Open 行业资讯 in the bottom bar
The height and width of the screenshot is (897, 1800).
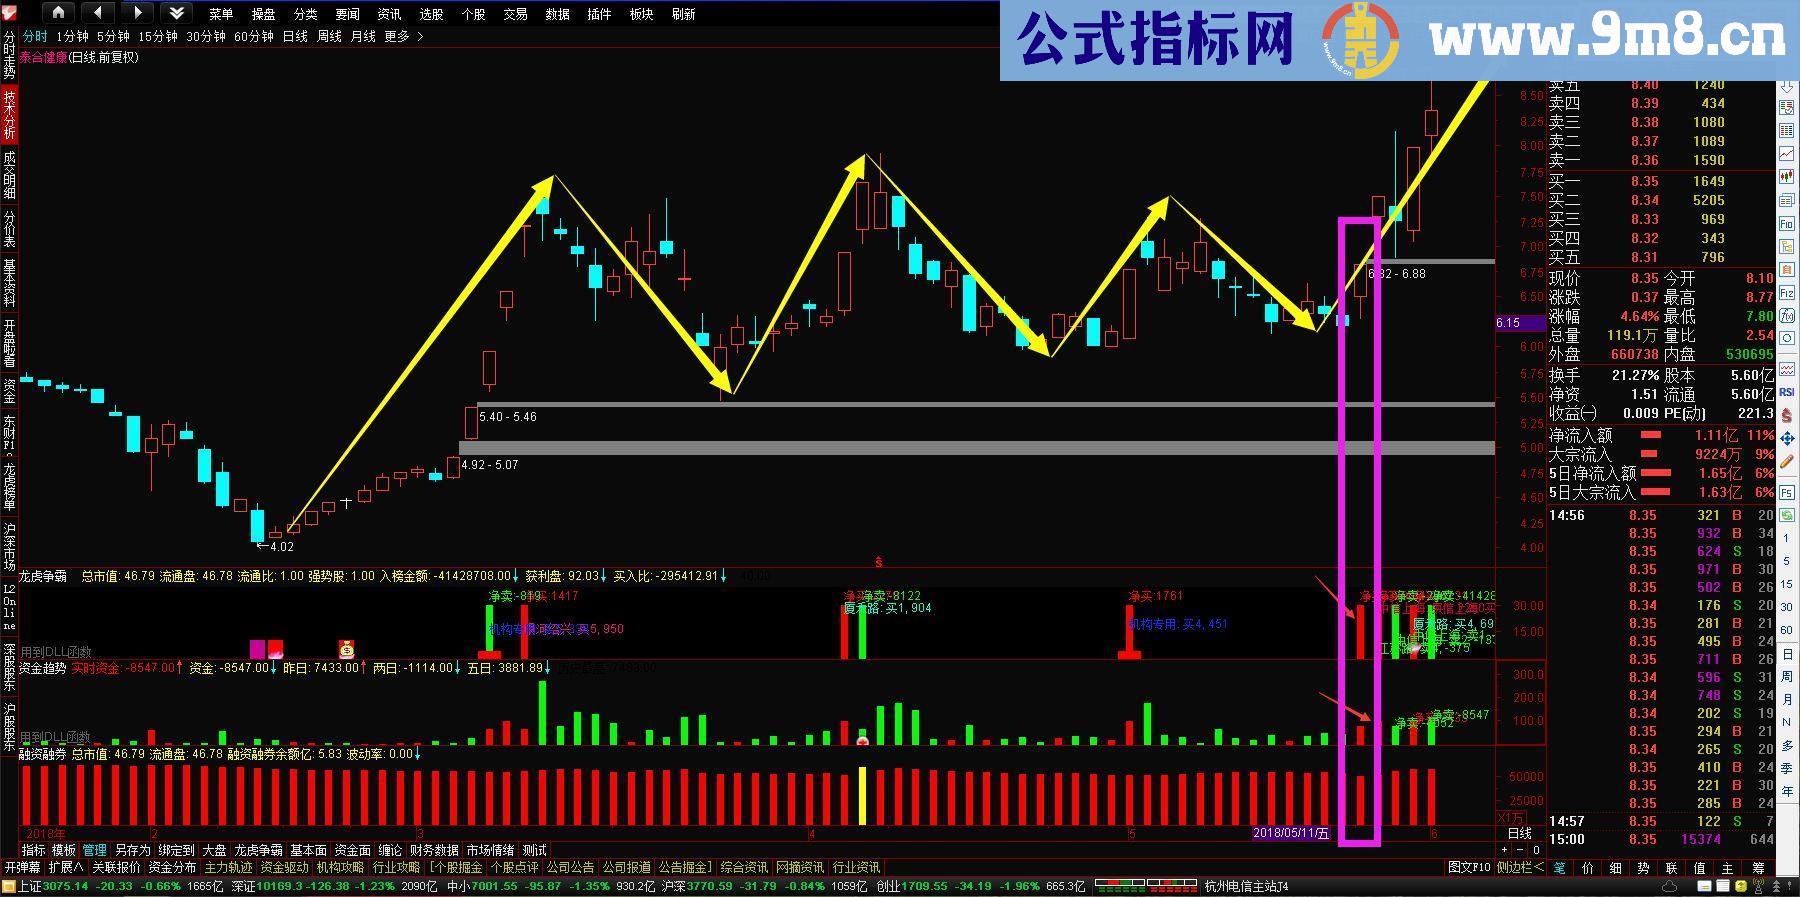pyautogui.click(x=856, y=867)
